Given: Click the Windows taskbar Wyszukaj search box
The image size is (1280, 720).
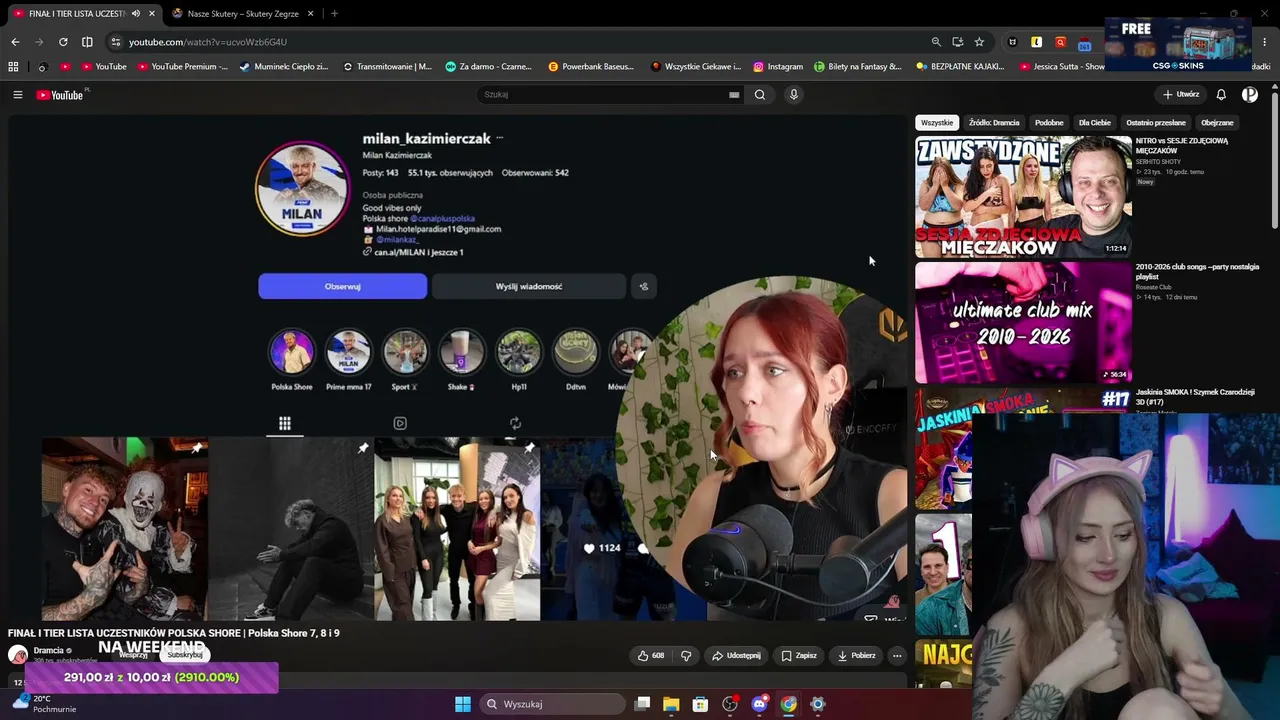Looking at the screenshot, I should [553, 704].
